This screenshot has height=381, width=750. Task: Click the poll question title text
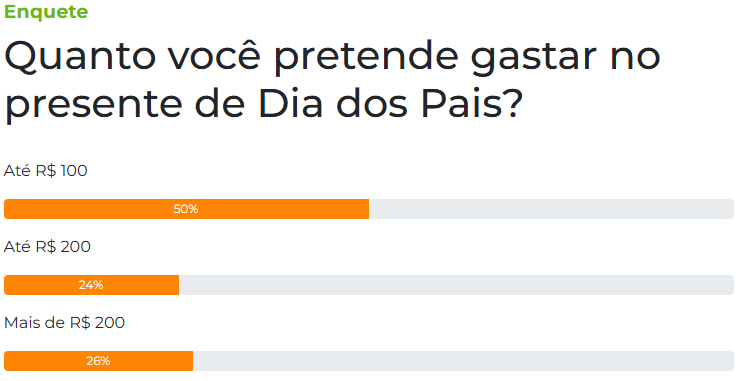point(332,80)
